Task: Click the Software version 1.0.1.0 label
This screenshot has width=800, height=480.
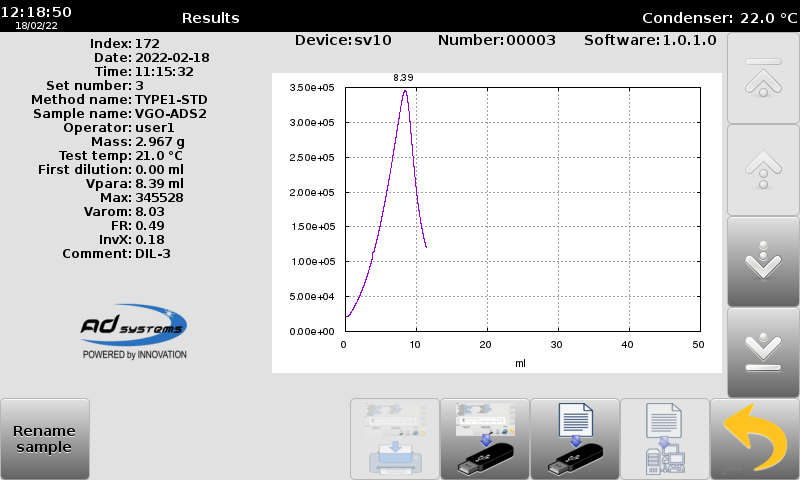Action: pos(649,40)
